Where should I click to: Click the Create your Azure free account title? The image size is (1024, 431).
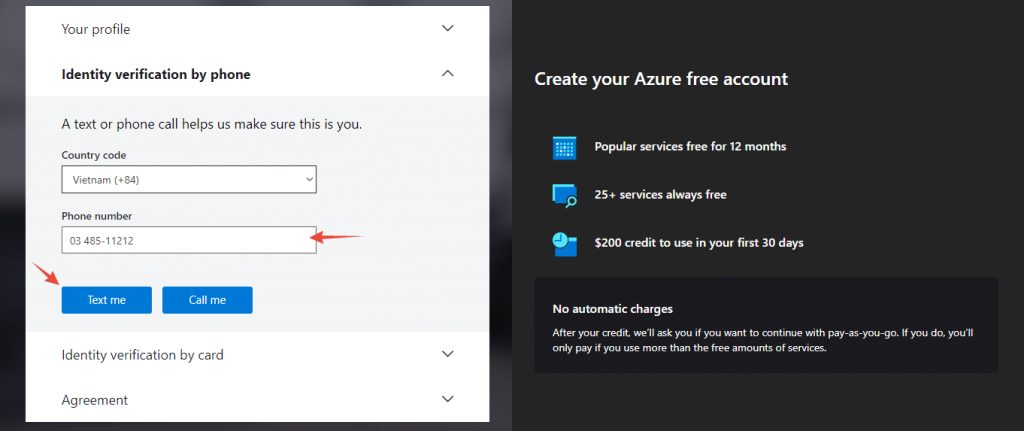(662, 79)
